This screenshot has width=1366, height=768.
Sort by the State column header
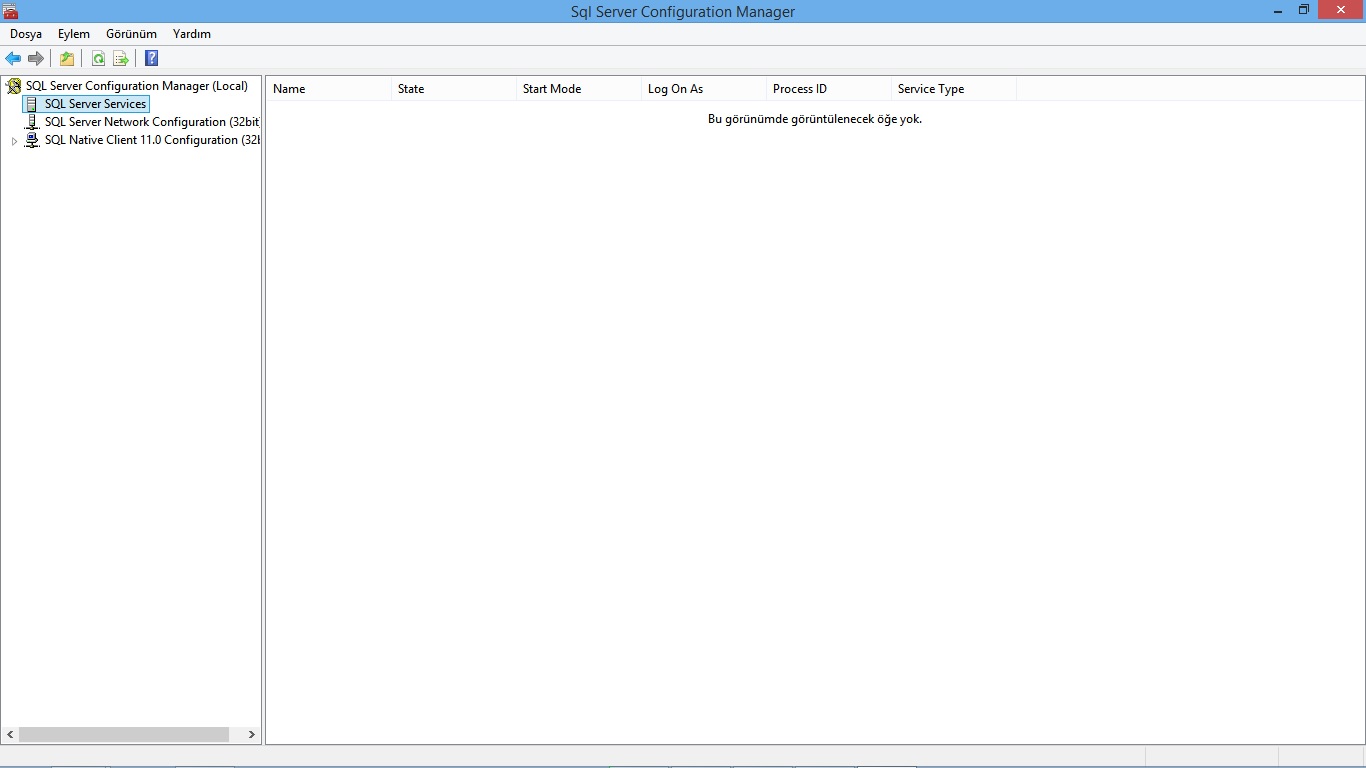tap(454, 89)
